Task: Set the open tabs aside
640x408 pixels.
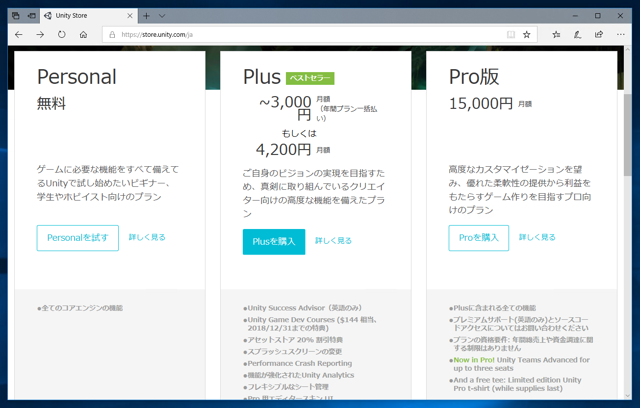Action: click(x=32, y=16)
